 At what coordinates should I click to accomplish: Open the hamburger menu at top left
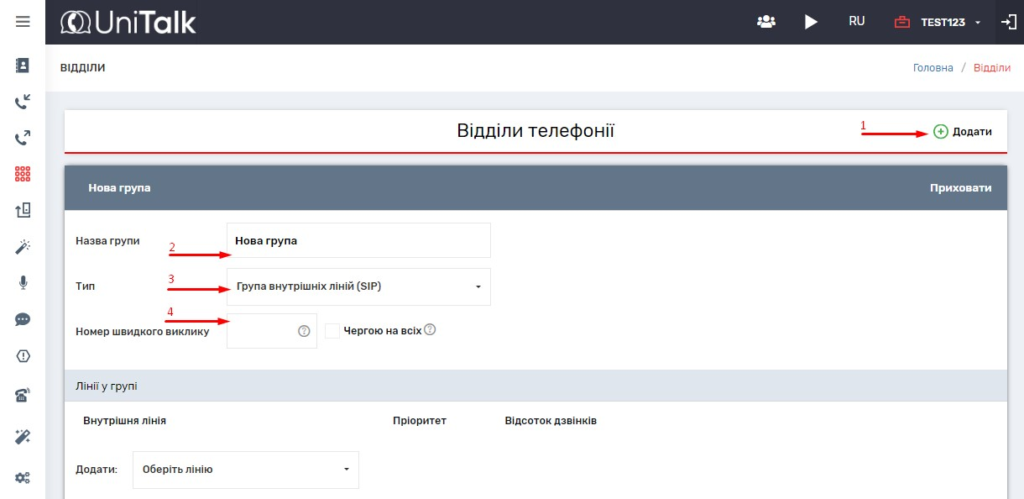[x=22, y=21]
